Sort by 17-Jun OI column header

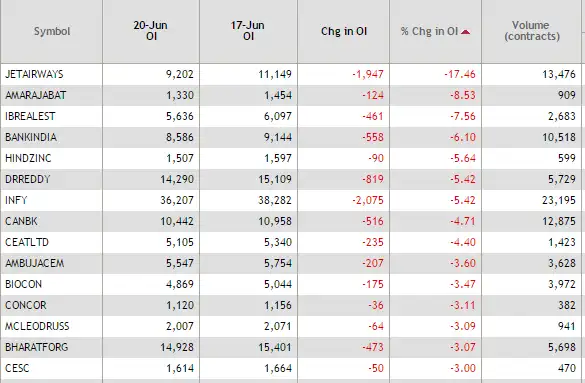pyautogui.click(x=248, y=31)
